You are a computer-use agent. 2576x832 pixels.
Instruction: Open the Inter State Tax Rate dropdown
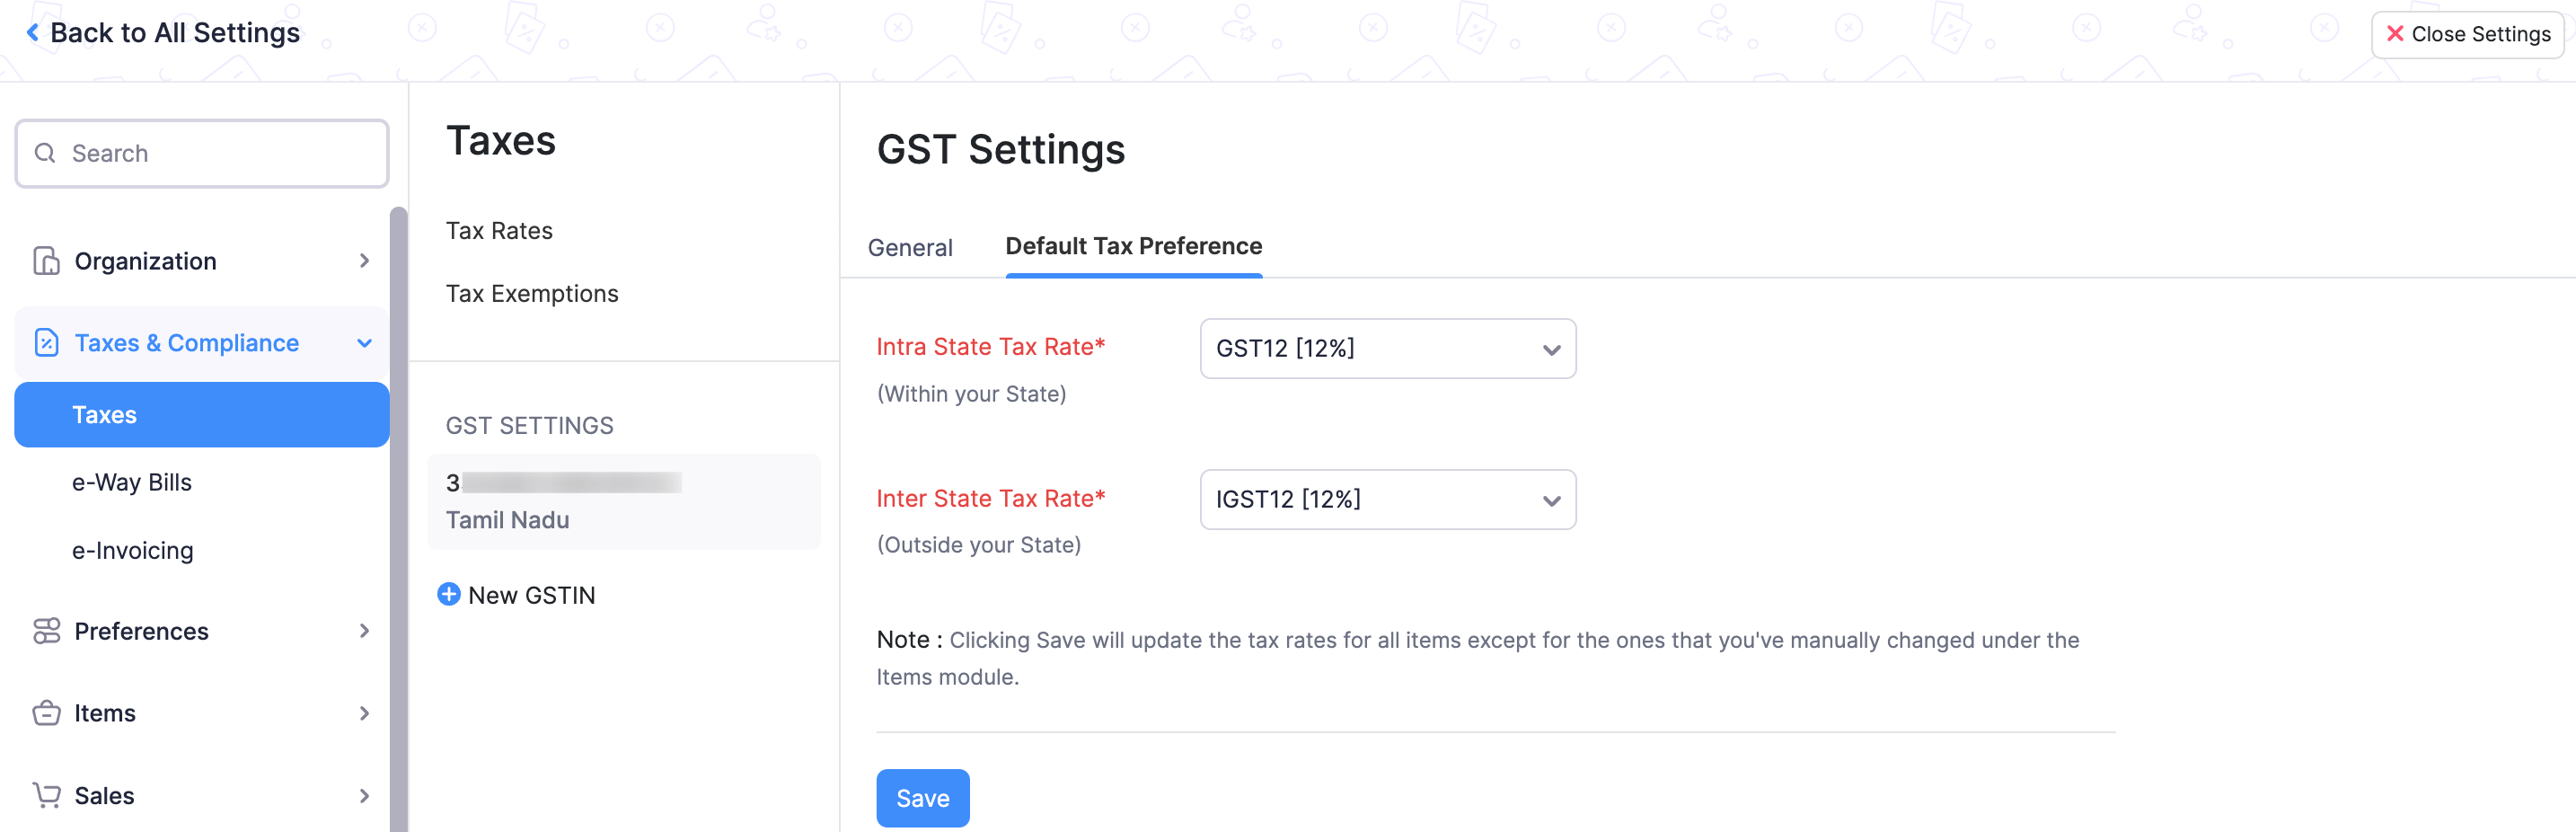click(1387, 500)
